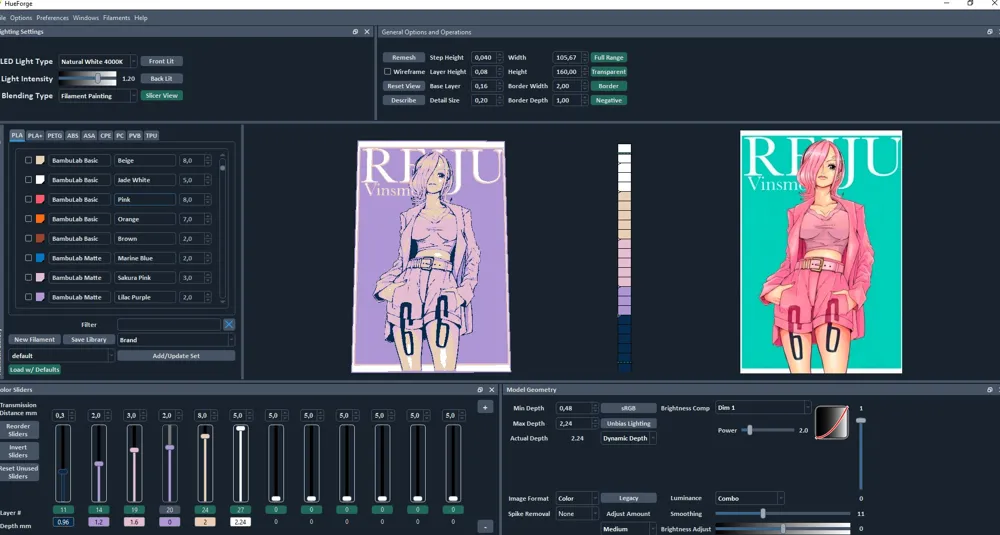The image size is (1000, 535).
Task: Click the Jade White filament color swatch
Action: tap(40, 180)
